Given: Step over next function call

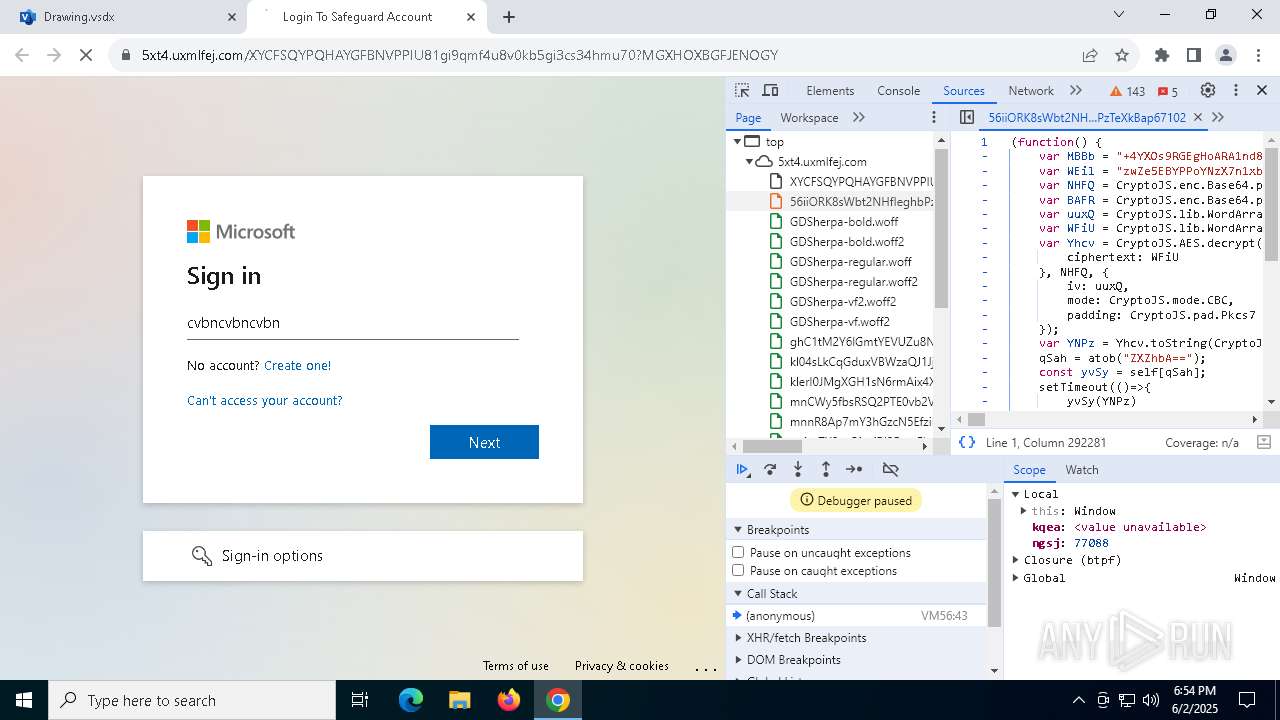Looking at the screenshot, I should (770, 469).
